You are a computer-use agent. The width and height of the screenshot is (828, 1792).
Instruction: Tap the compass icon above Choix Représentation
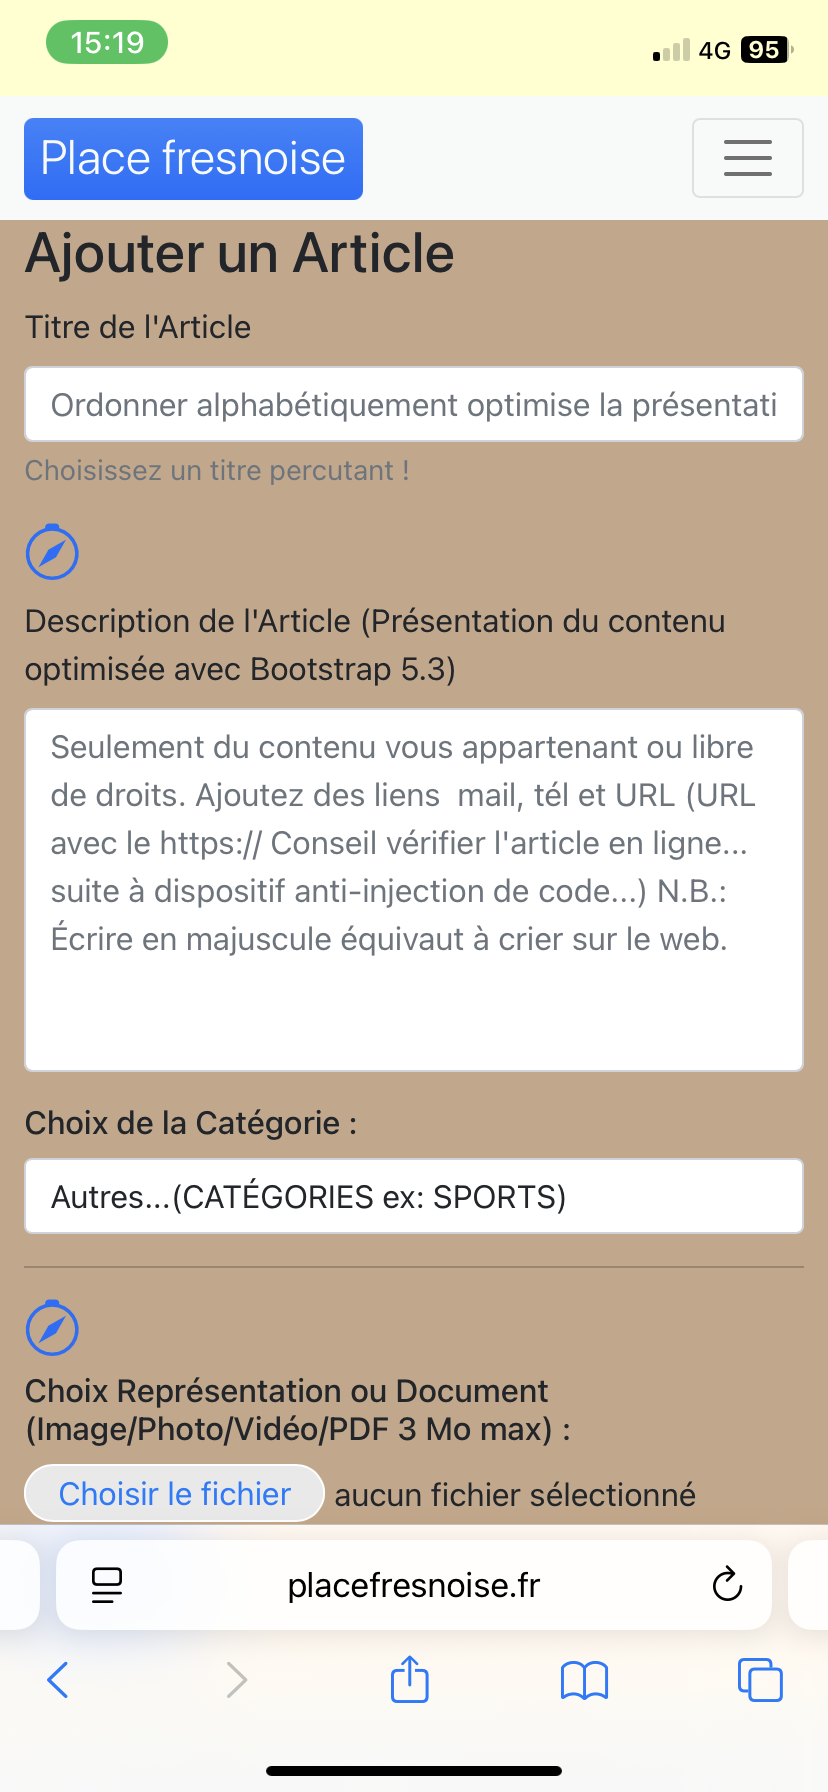pyautogui.click(x=52, y=1329)
